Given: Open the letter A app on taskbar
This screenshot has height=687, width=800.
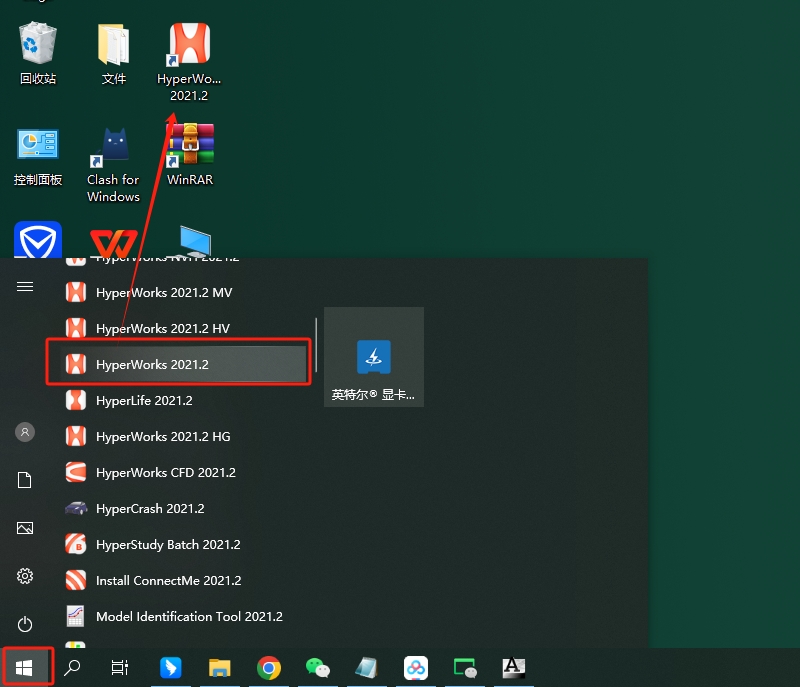Looking at the screenshot, I should click(x=513, y=667).
